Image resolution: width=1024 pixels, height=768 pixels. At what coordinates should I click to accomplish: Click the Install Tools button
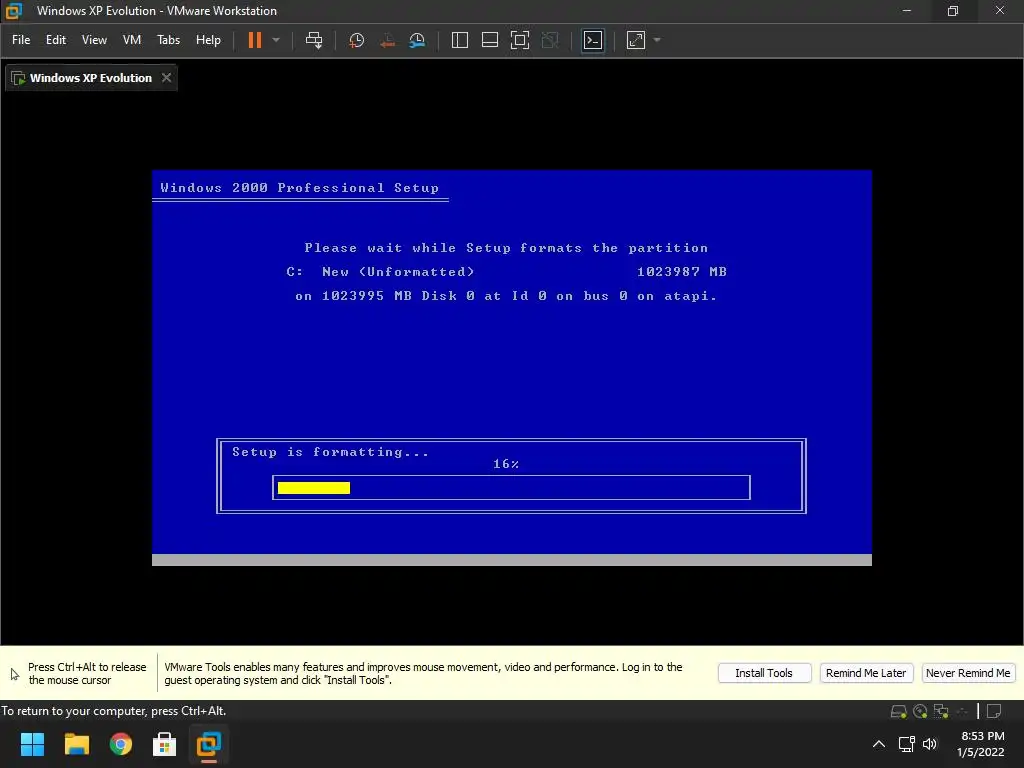click(764, 673)
